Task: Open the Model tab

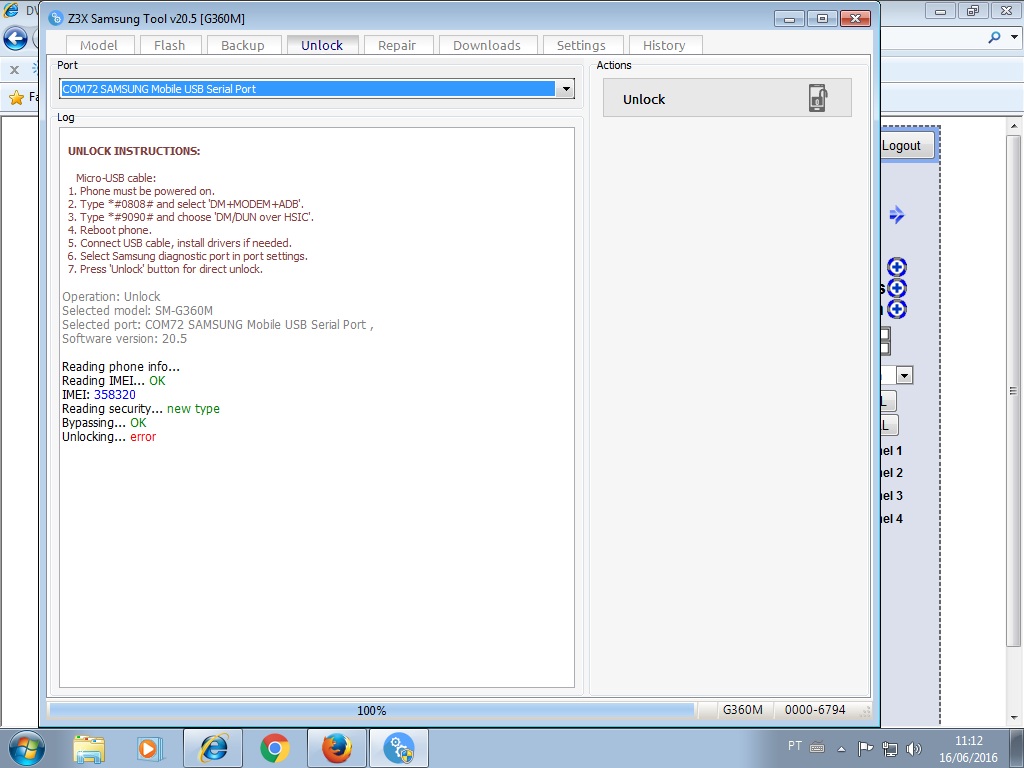Action: pos(99,45)
